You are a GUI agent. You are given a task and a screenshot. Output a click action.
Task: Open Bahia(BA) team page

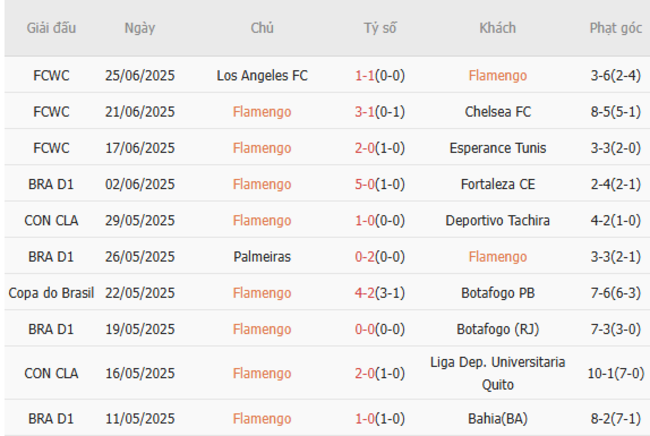[x=497, y=416]
